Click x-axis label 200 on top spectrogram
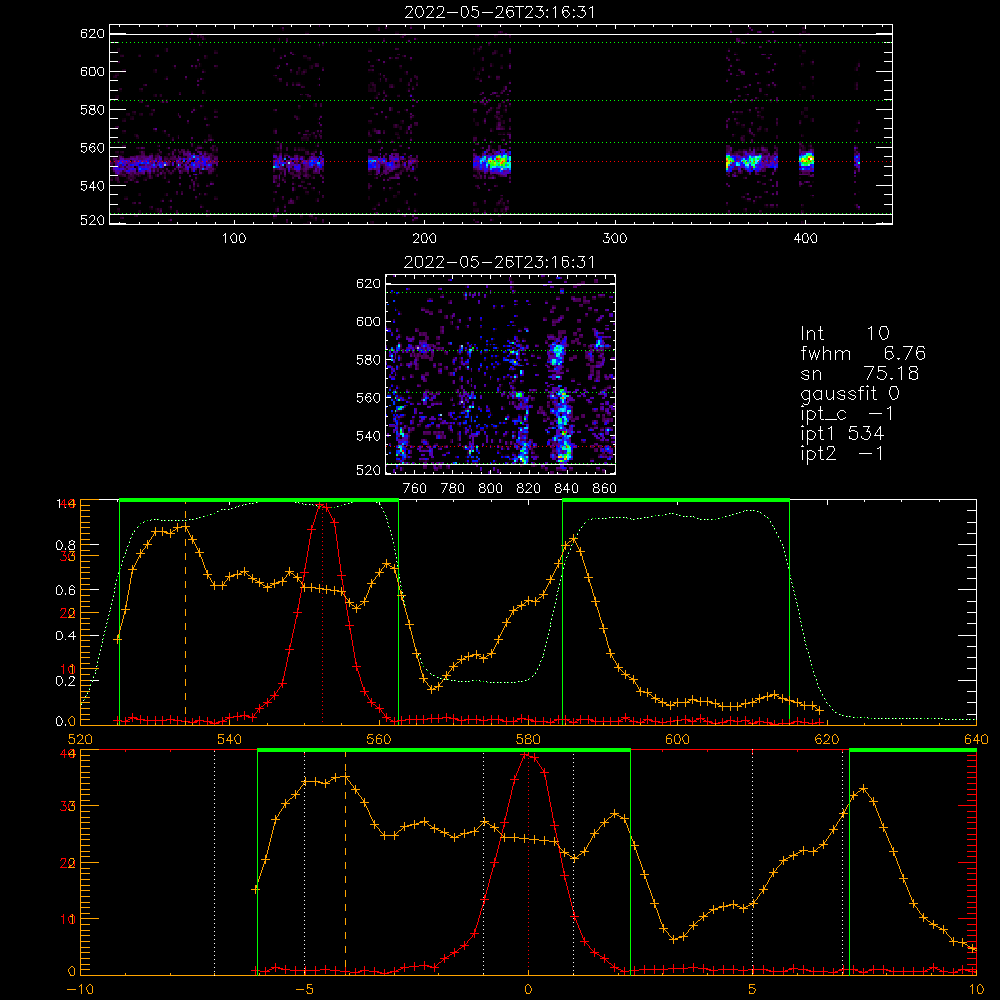Viewport: 1000px width, 1000px height. click(x=424, y=239)
